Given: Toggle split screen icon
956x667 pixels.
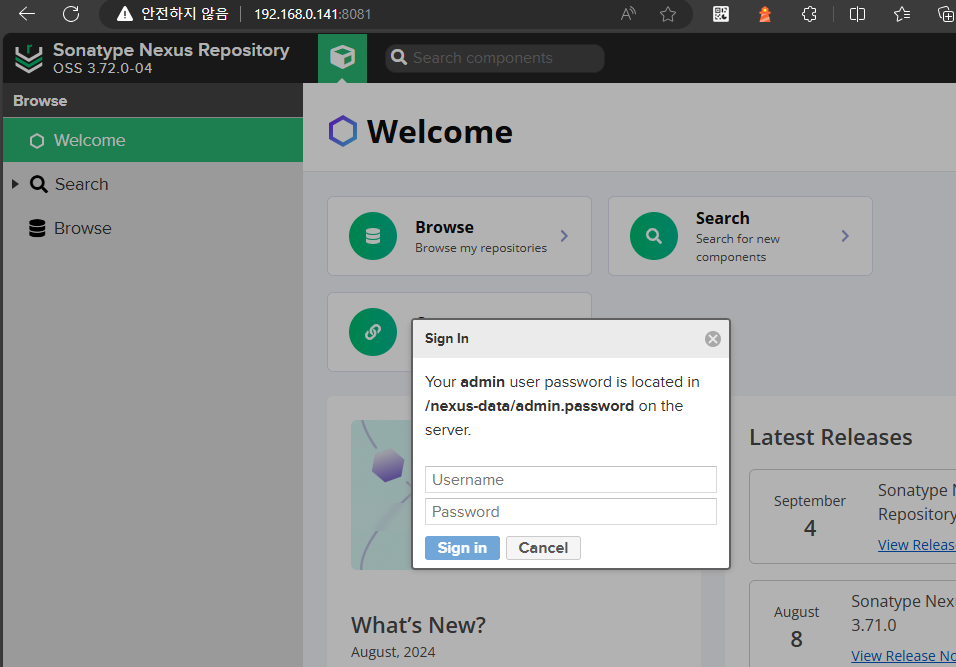Looking at the screenshot, I should tap(857, 14).
